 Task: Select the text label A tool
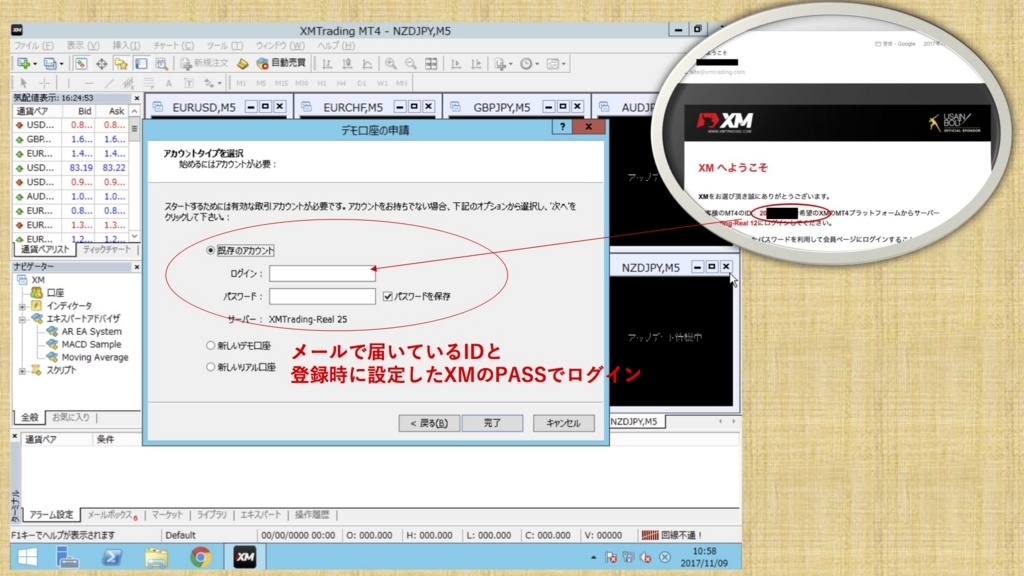[x=168, y=83]
